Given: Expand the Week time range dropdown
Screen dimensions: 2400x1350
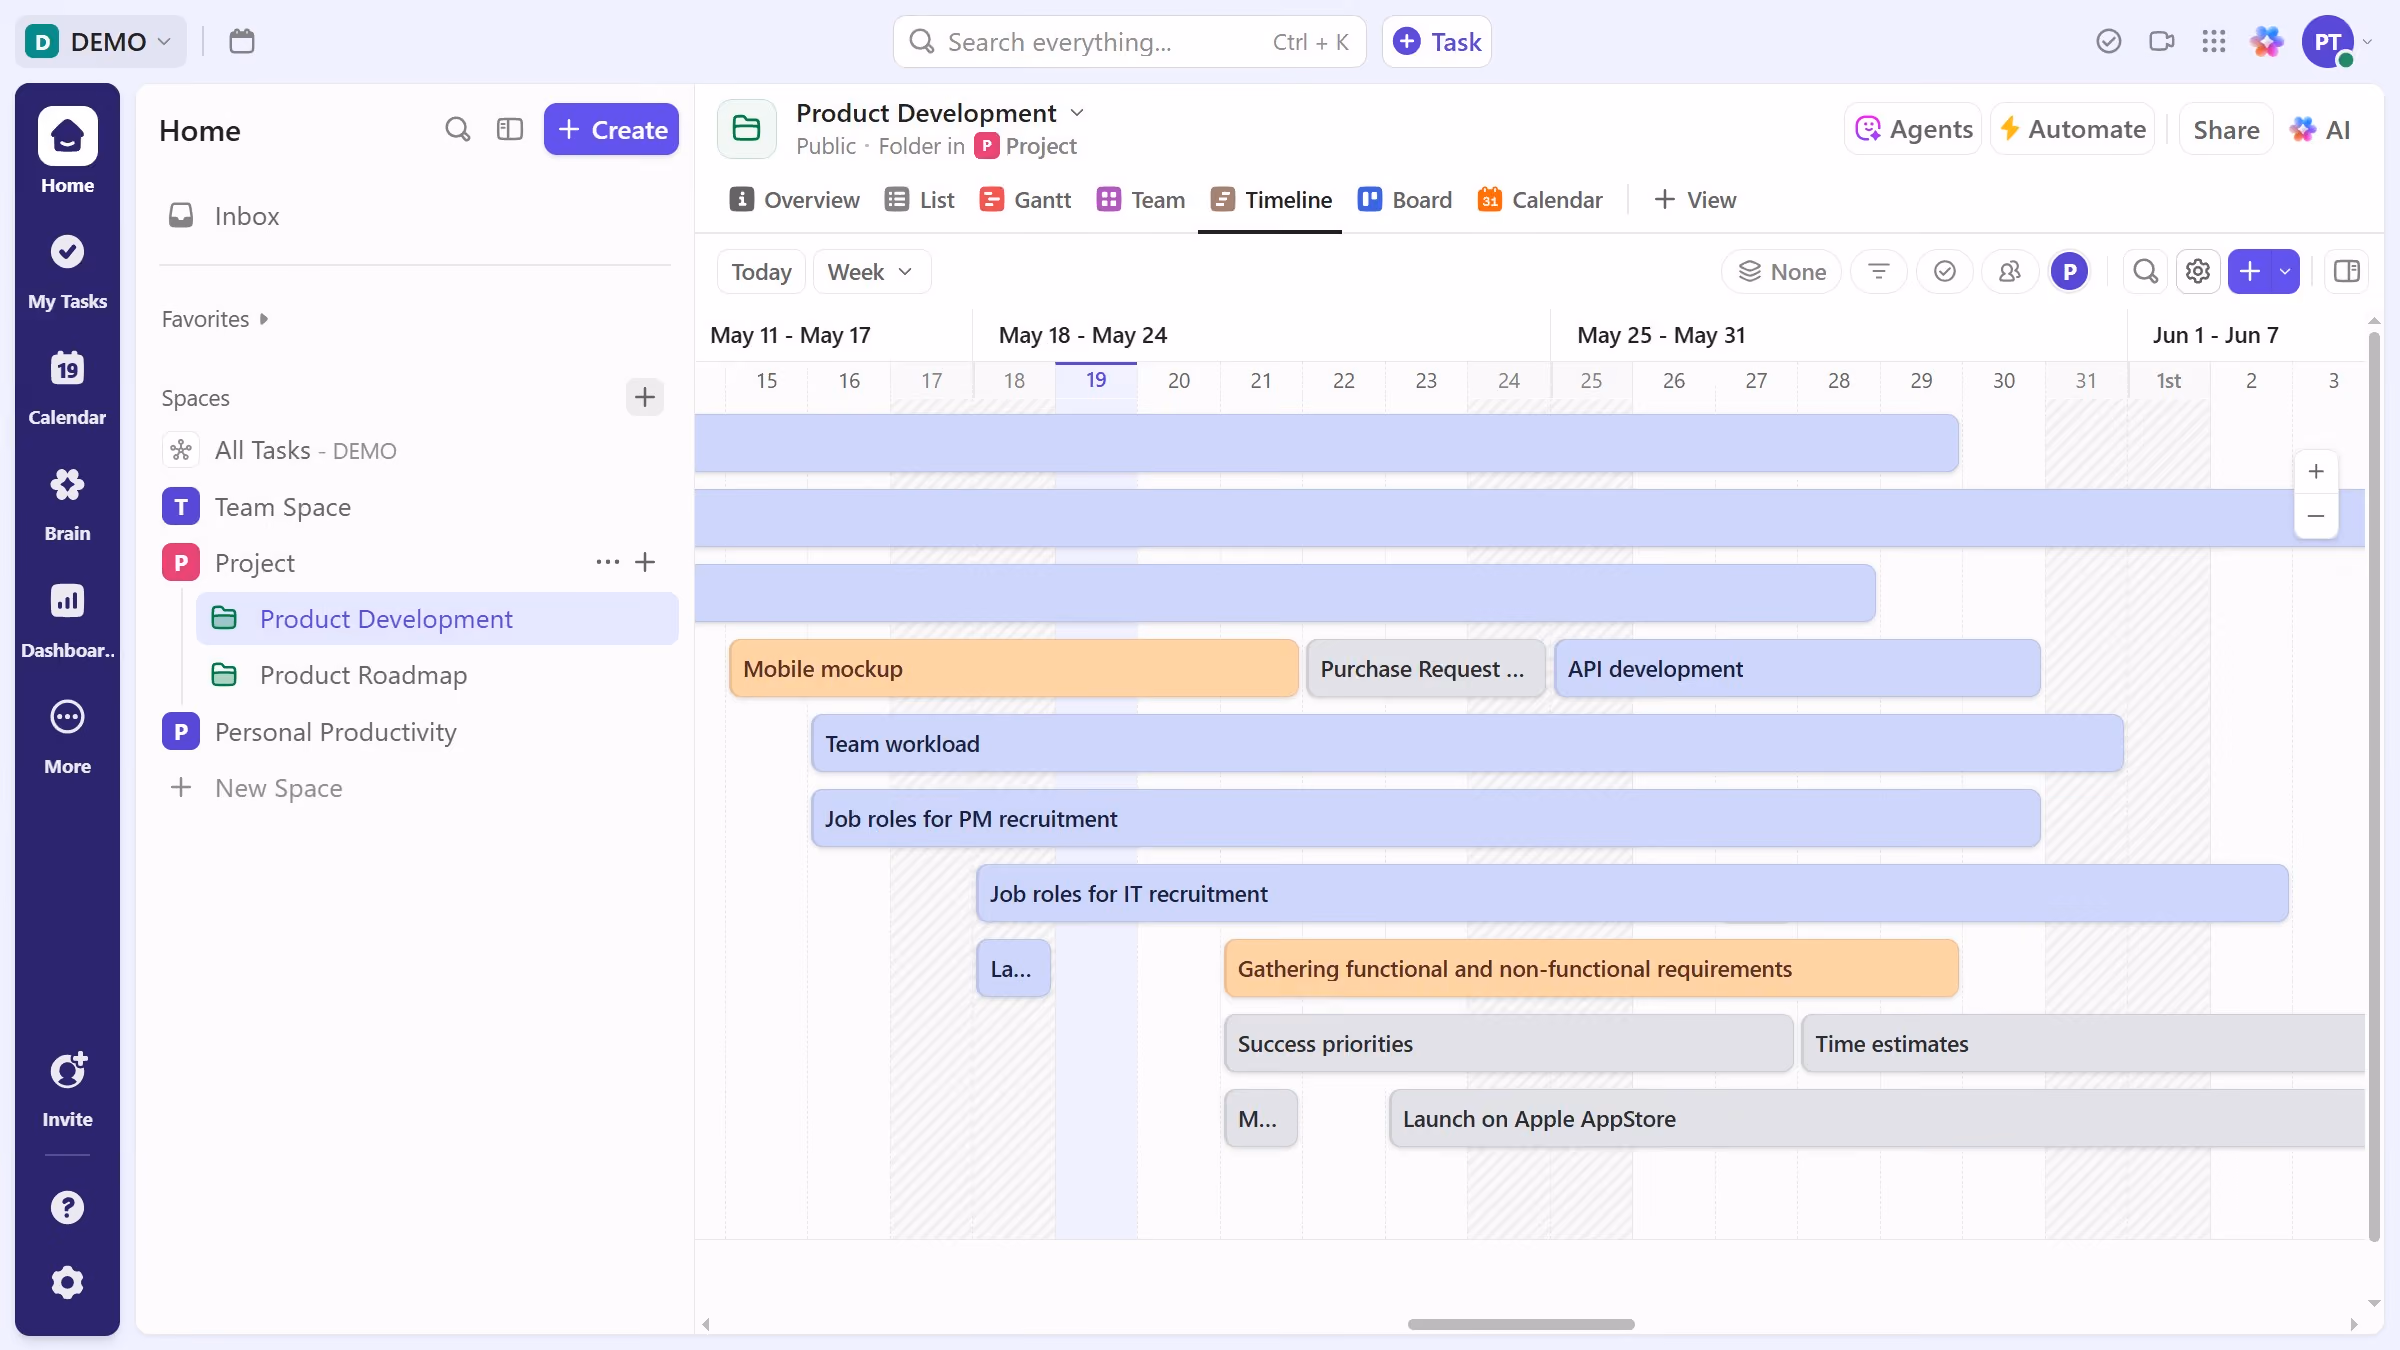Looking at the screenshot, I should pyautogui.click(x=871, y=272).
